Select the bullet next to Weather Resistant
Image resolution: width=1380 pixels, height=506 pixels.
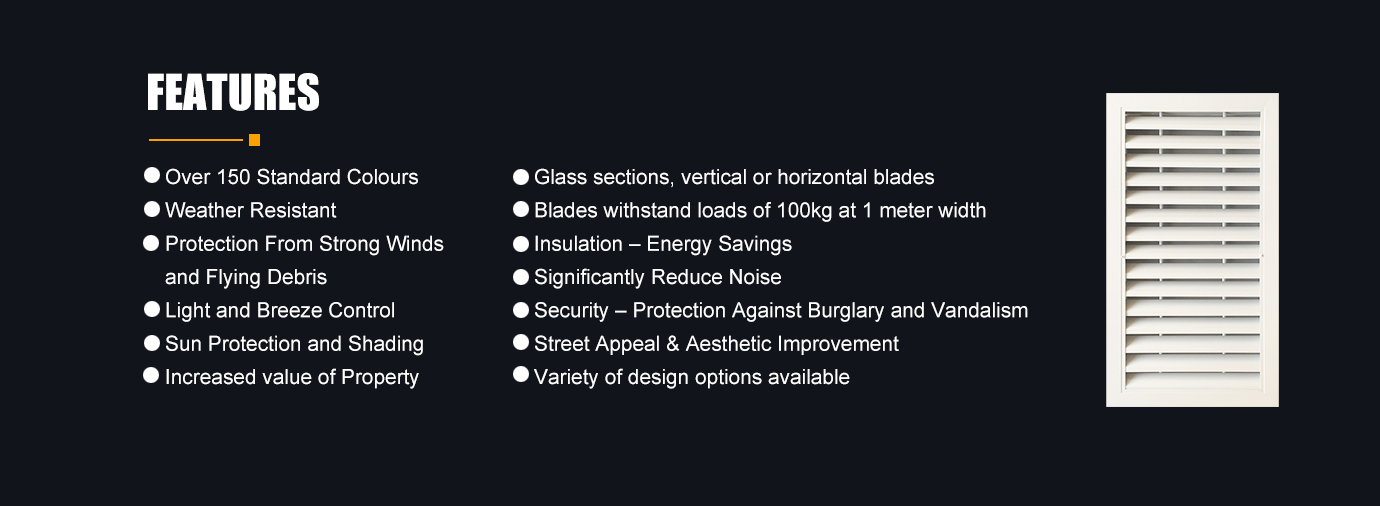tap(152, 209)
